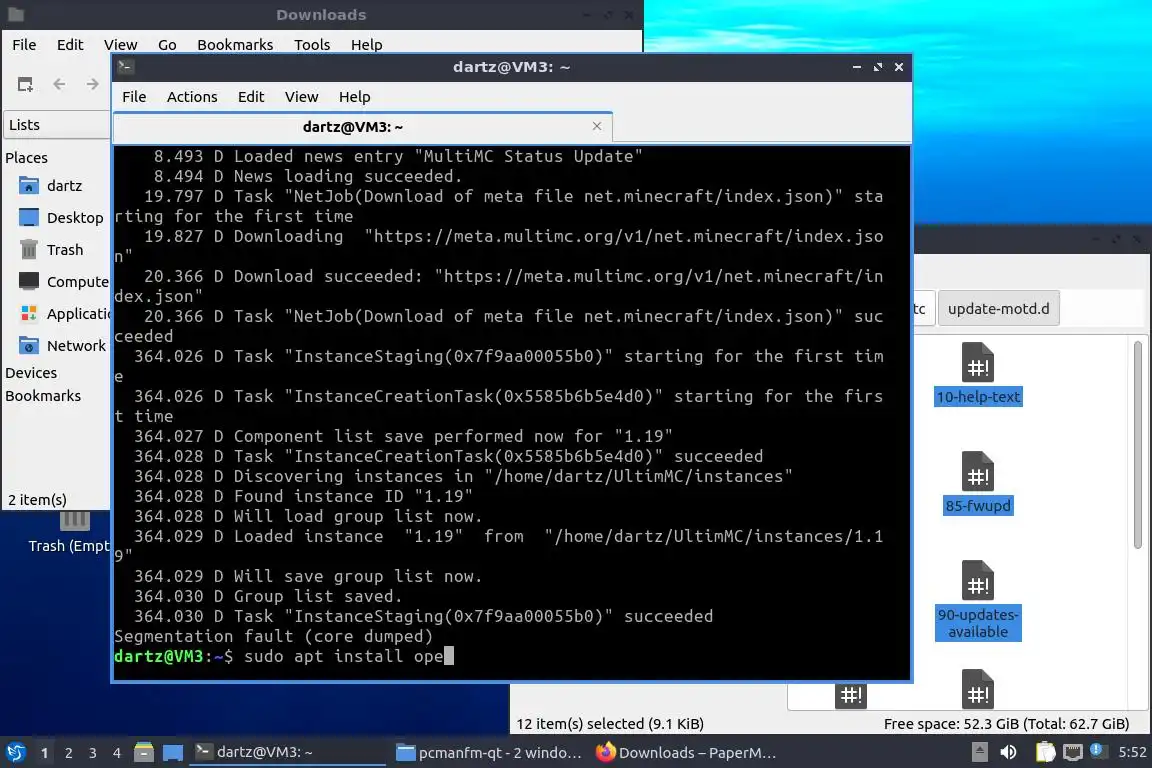The height and width of the screenshot is (768, 1152).
Task: Select the 90-updates-available script file icon
Action: [x=978, y=581]
